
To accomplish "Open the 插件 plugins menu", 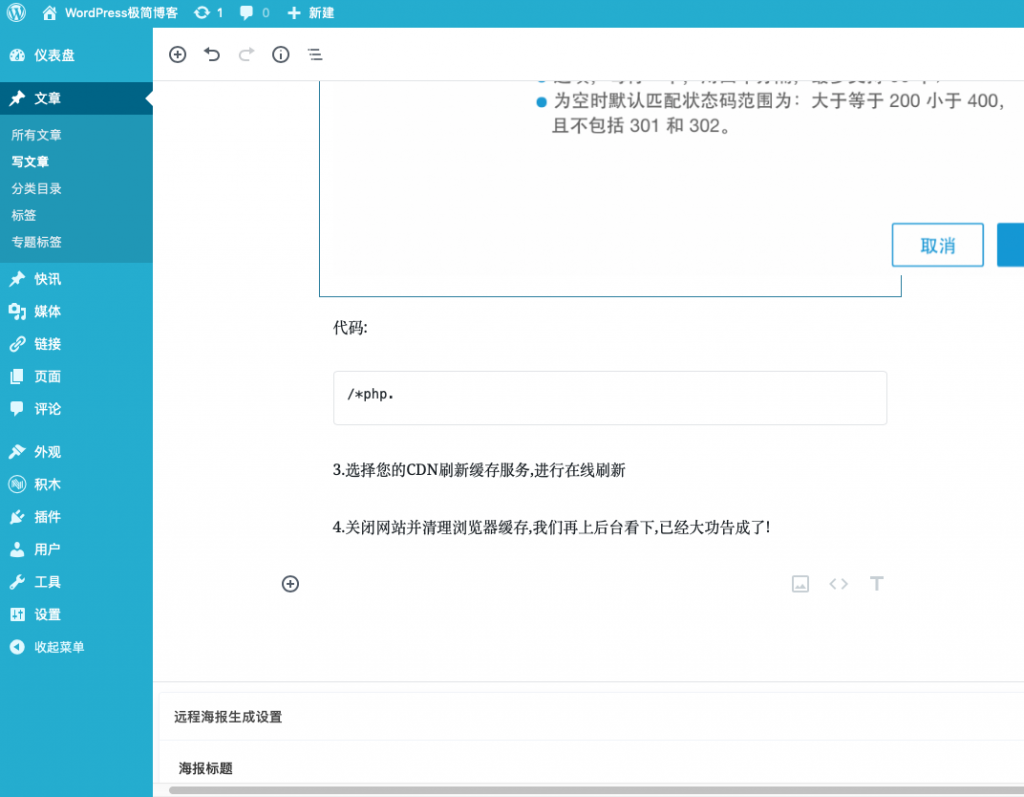I will pyautogui.click(x=76, y=517).
